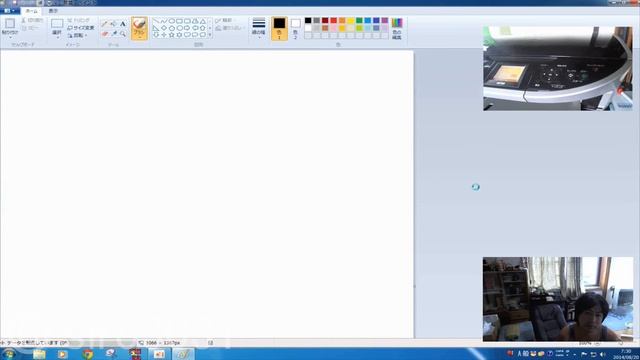Pick the lime palette swatch
The image size is (640, 360).
click(x=359, y=28)
